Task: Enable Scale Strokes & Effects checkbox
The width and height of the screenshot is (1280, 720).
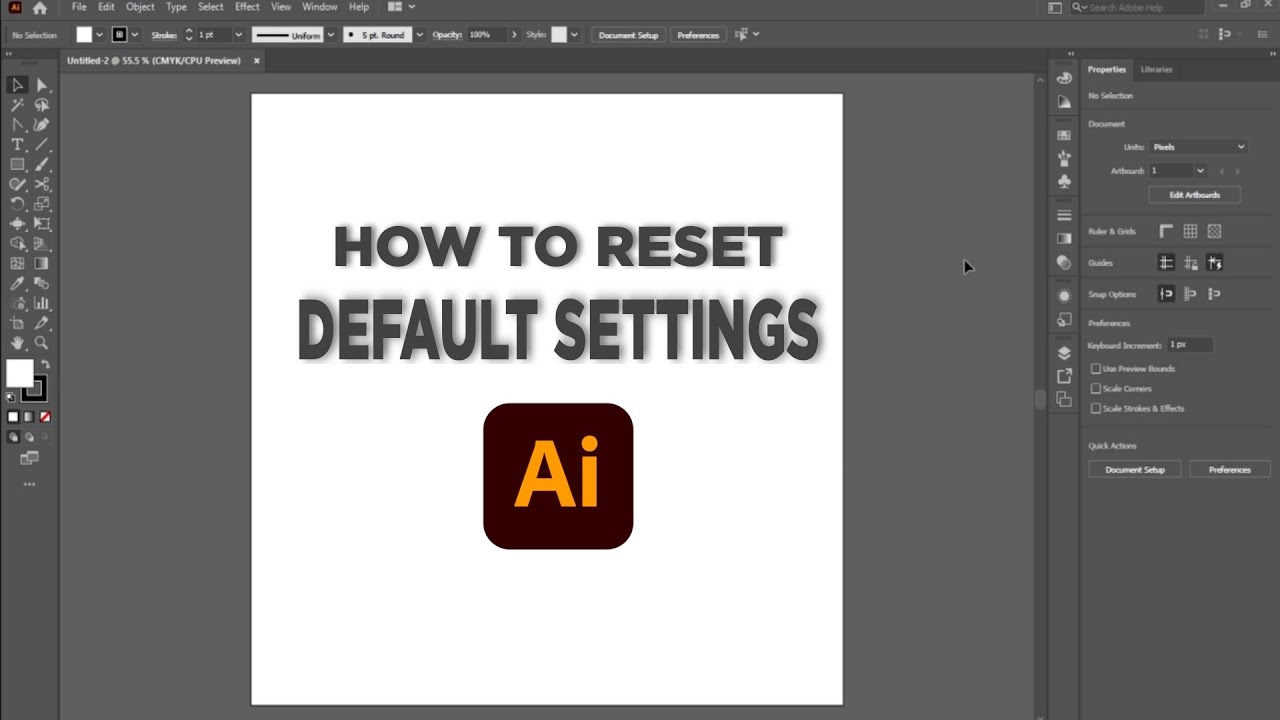Action: pyautogui.click(x=1096, y=408)
